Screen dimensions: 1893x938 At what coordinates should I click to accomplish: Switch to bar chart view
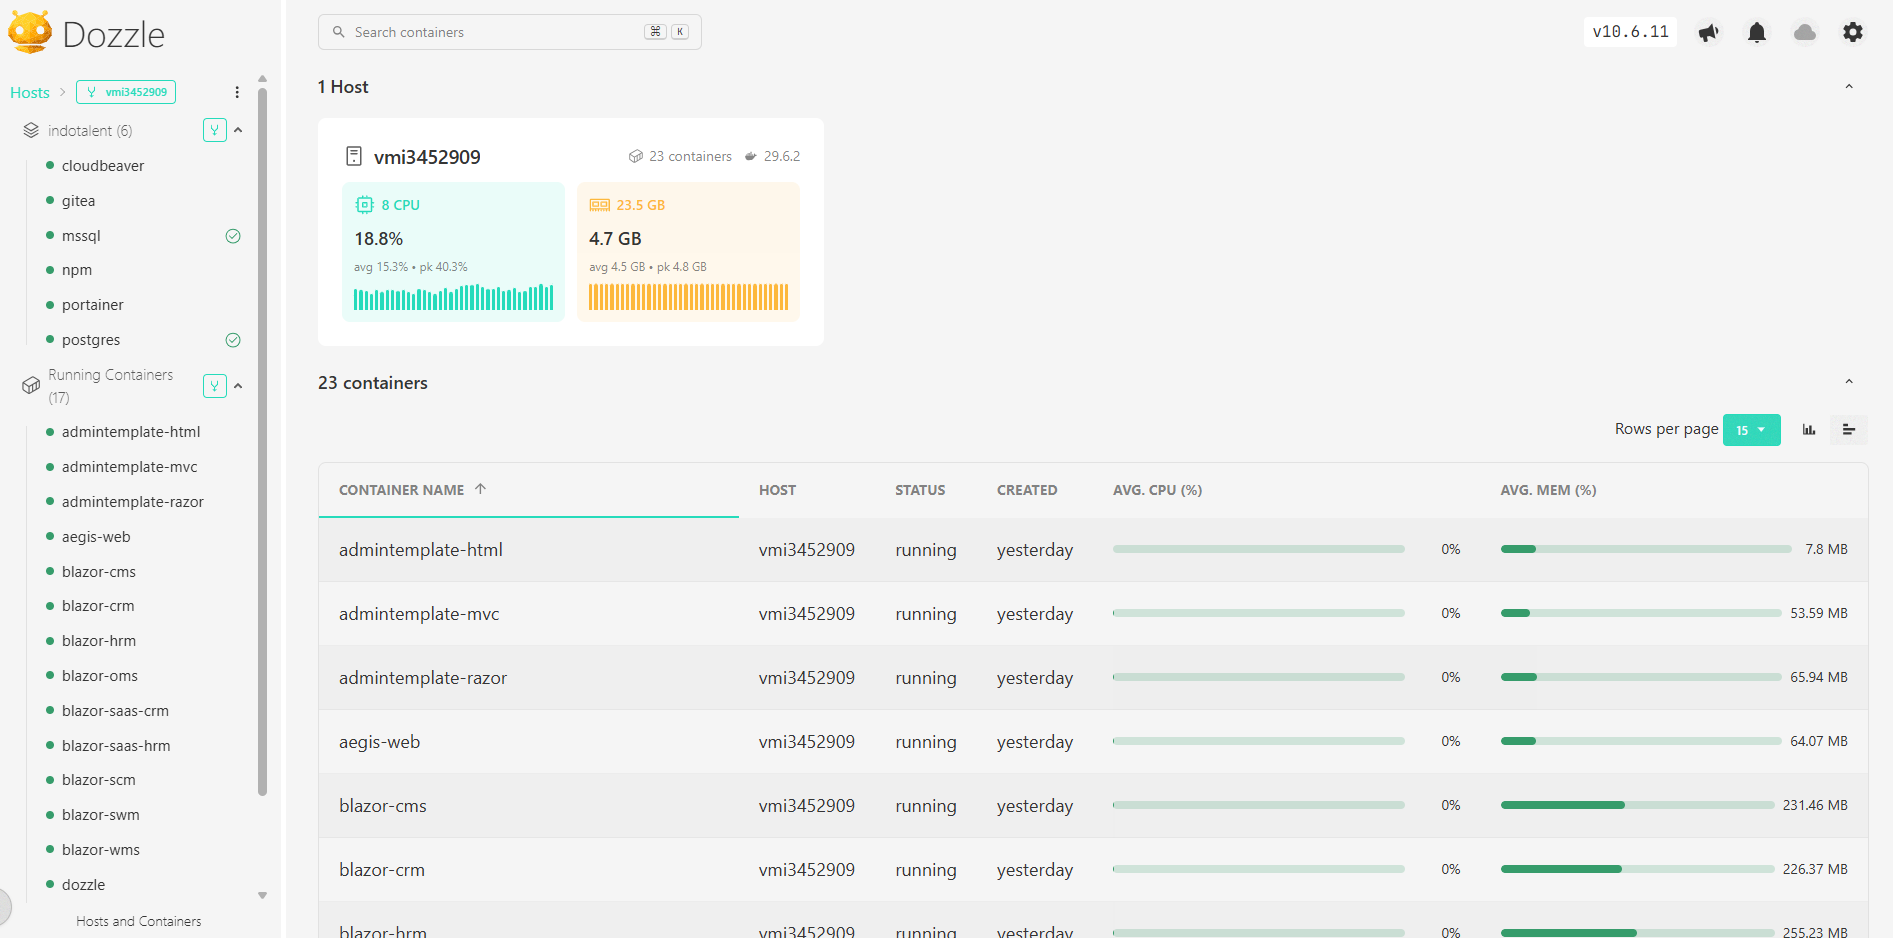pyautogui.click(x=1809, y=430)
